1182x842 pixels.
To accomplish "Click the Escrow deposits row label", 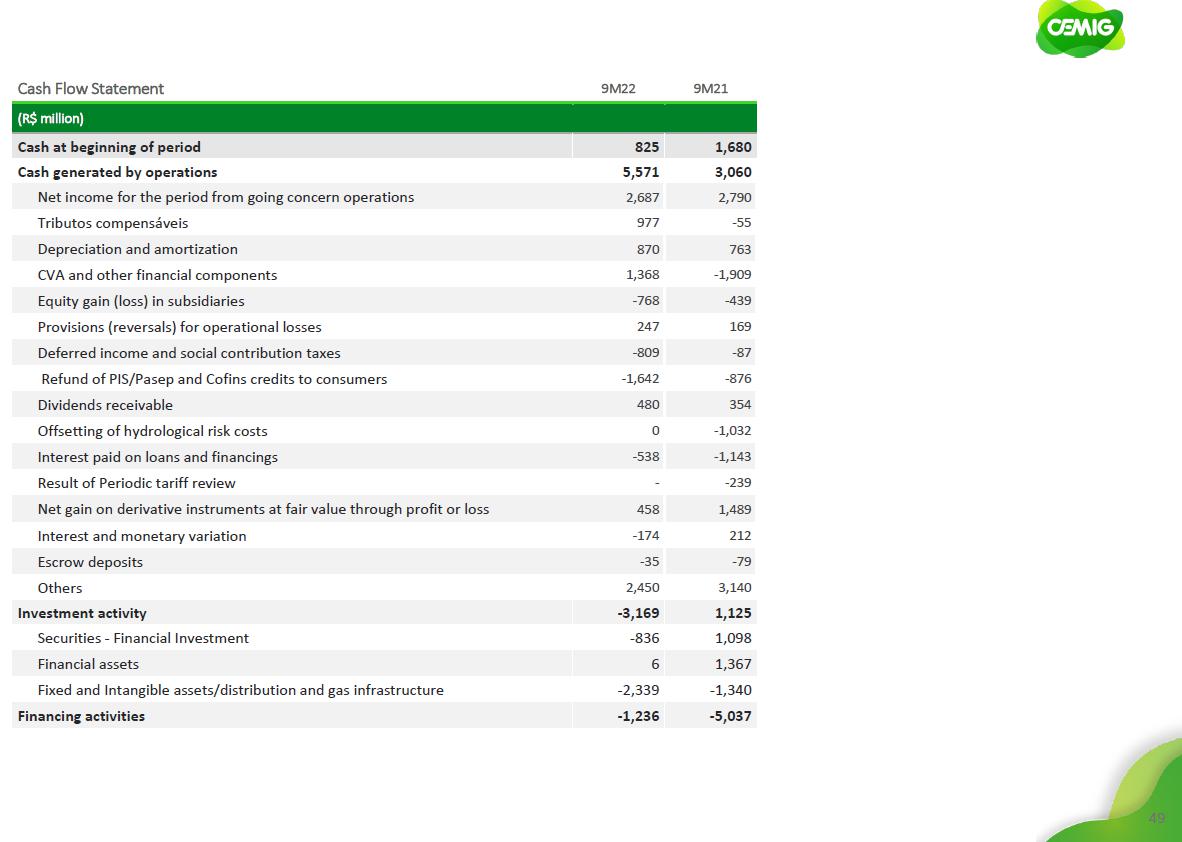I will 90,562.
